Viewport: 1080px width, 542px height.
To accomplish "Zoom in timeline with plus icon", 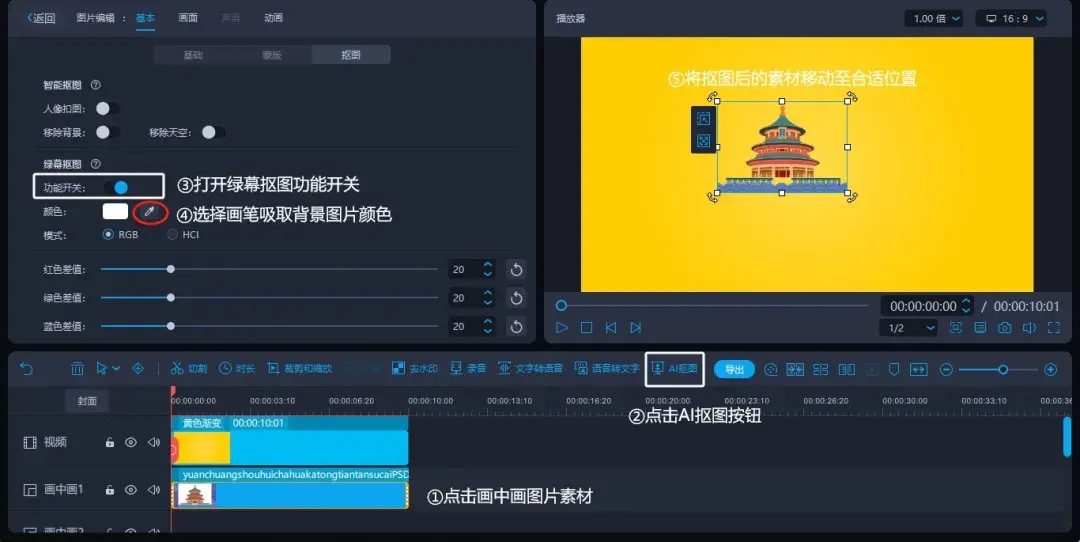I will 1050,370.
